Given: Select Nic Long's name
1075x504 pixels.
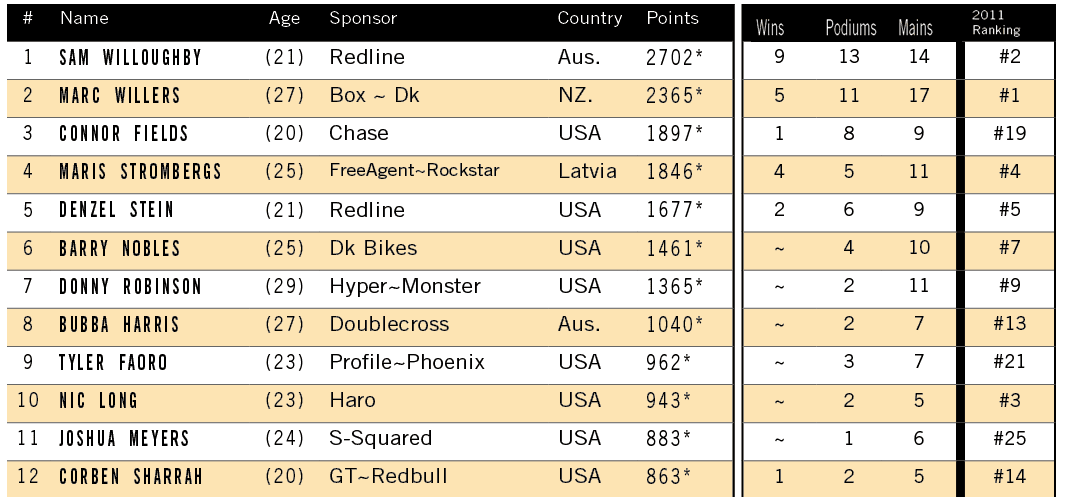Looking at the screenshot, I should tap(98, 401).
